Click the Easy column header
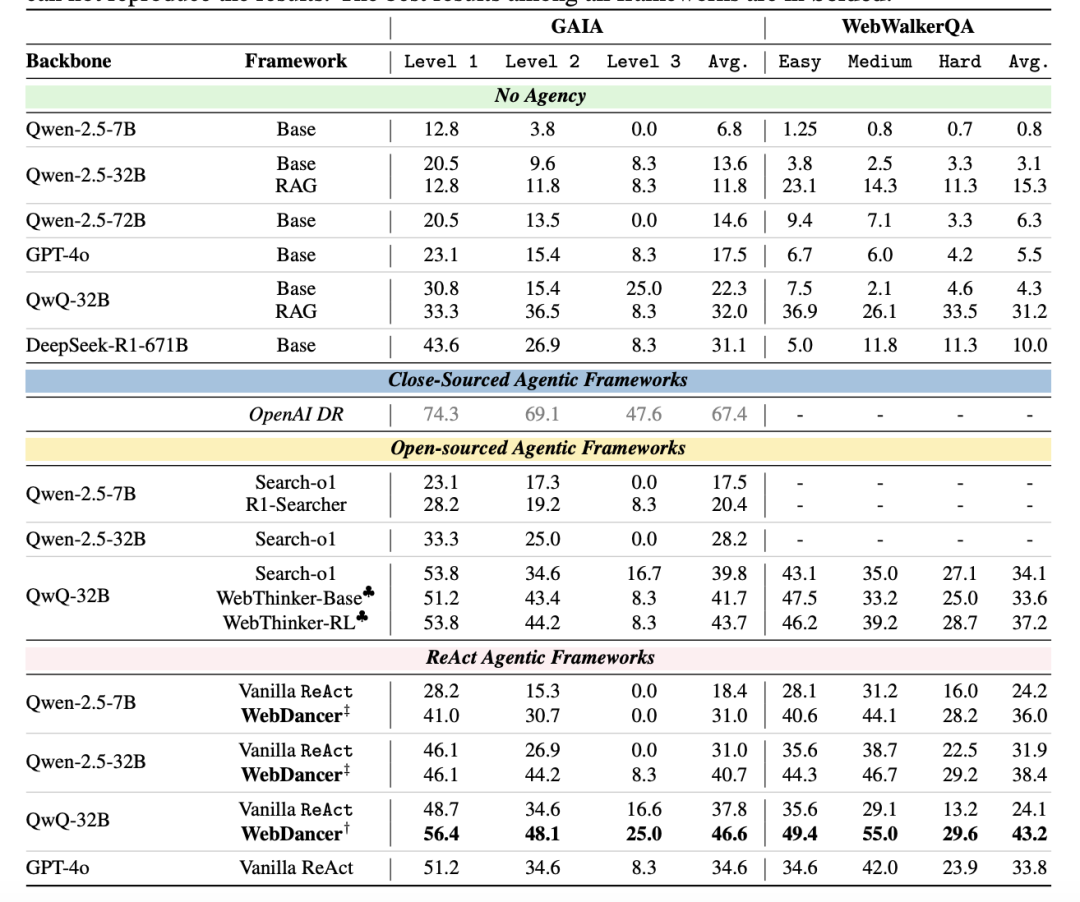 (800, 62)
